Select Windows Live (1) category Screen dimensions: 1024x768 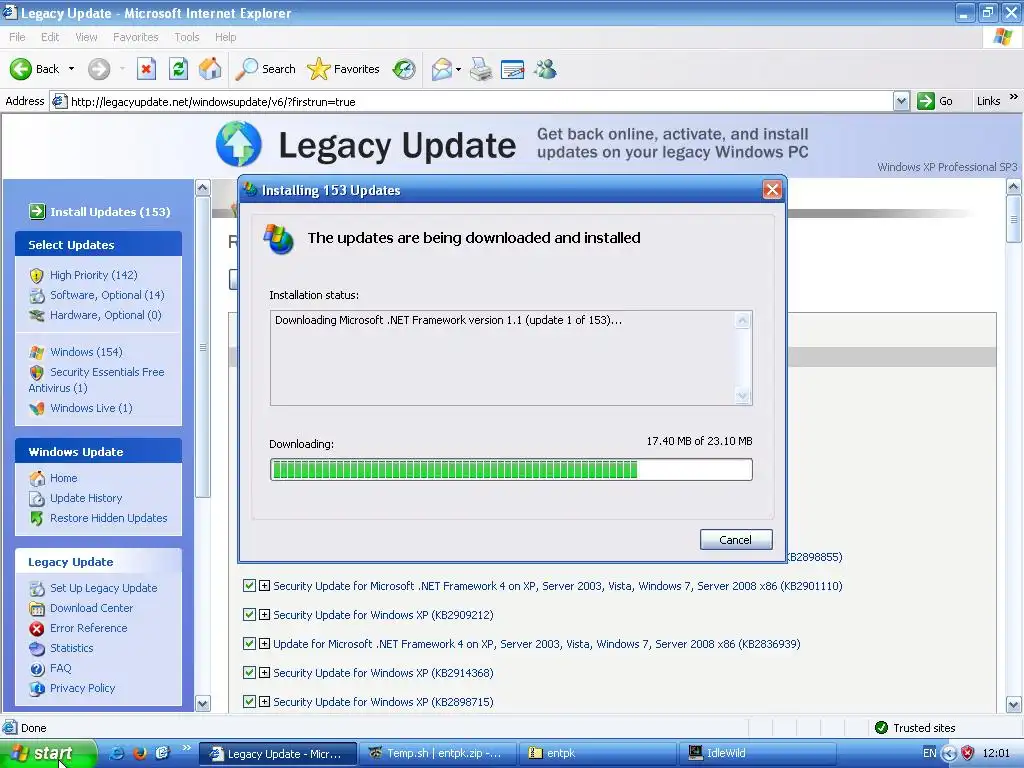[91, 408]
